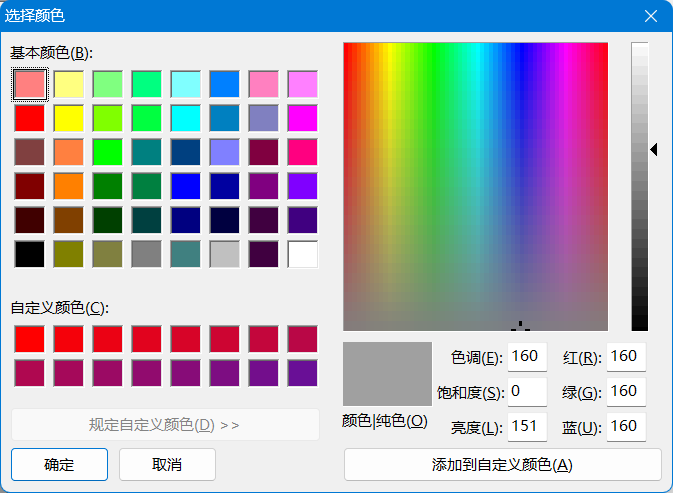The height and width of the screenshot is (493, 673).
Task: Click inside the vertical brightness gradient bar
Action: click(640, 187)
